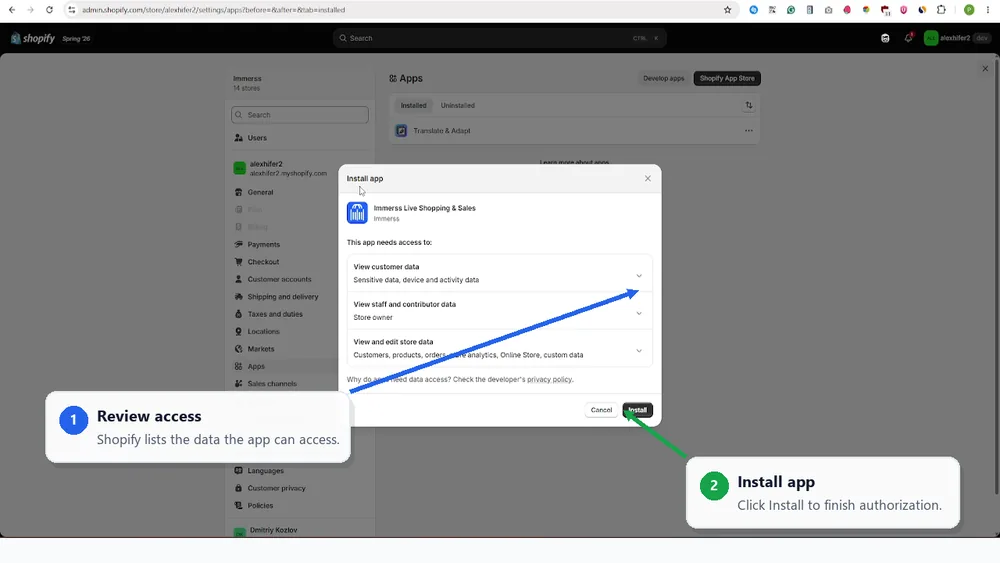Expand View and edit store data

[x=500, y=348]
